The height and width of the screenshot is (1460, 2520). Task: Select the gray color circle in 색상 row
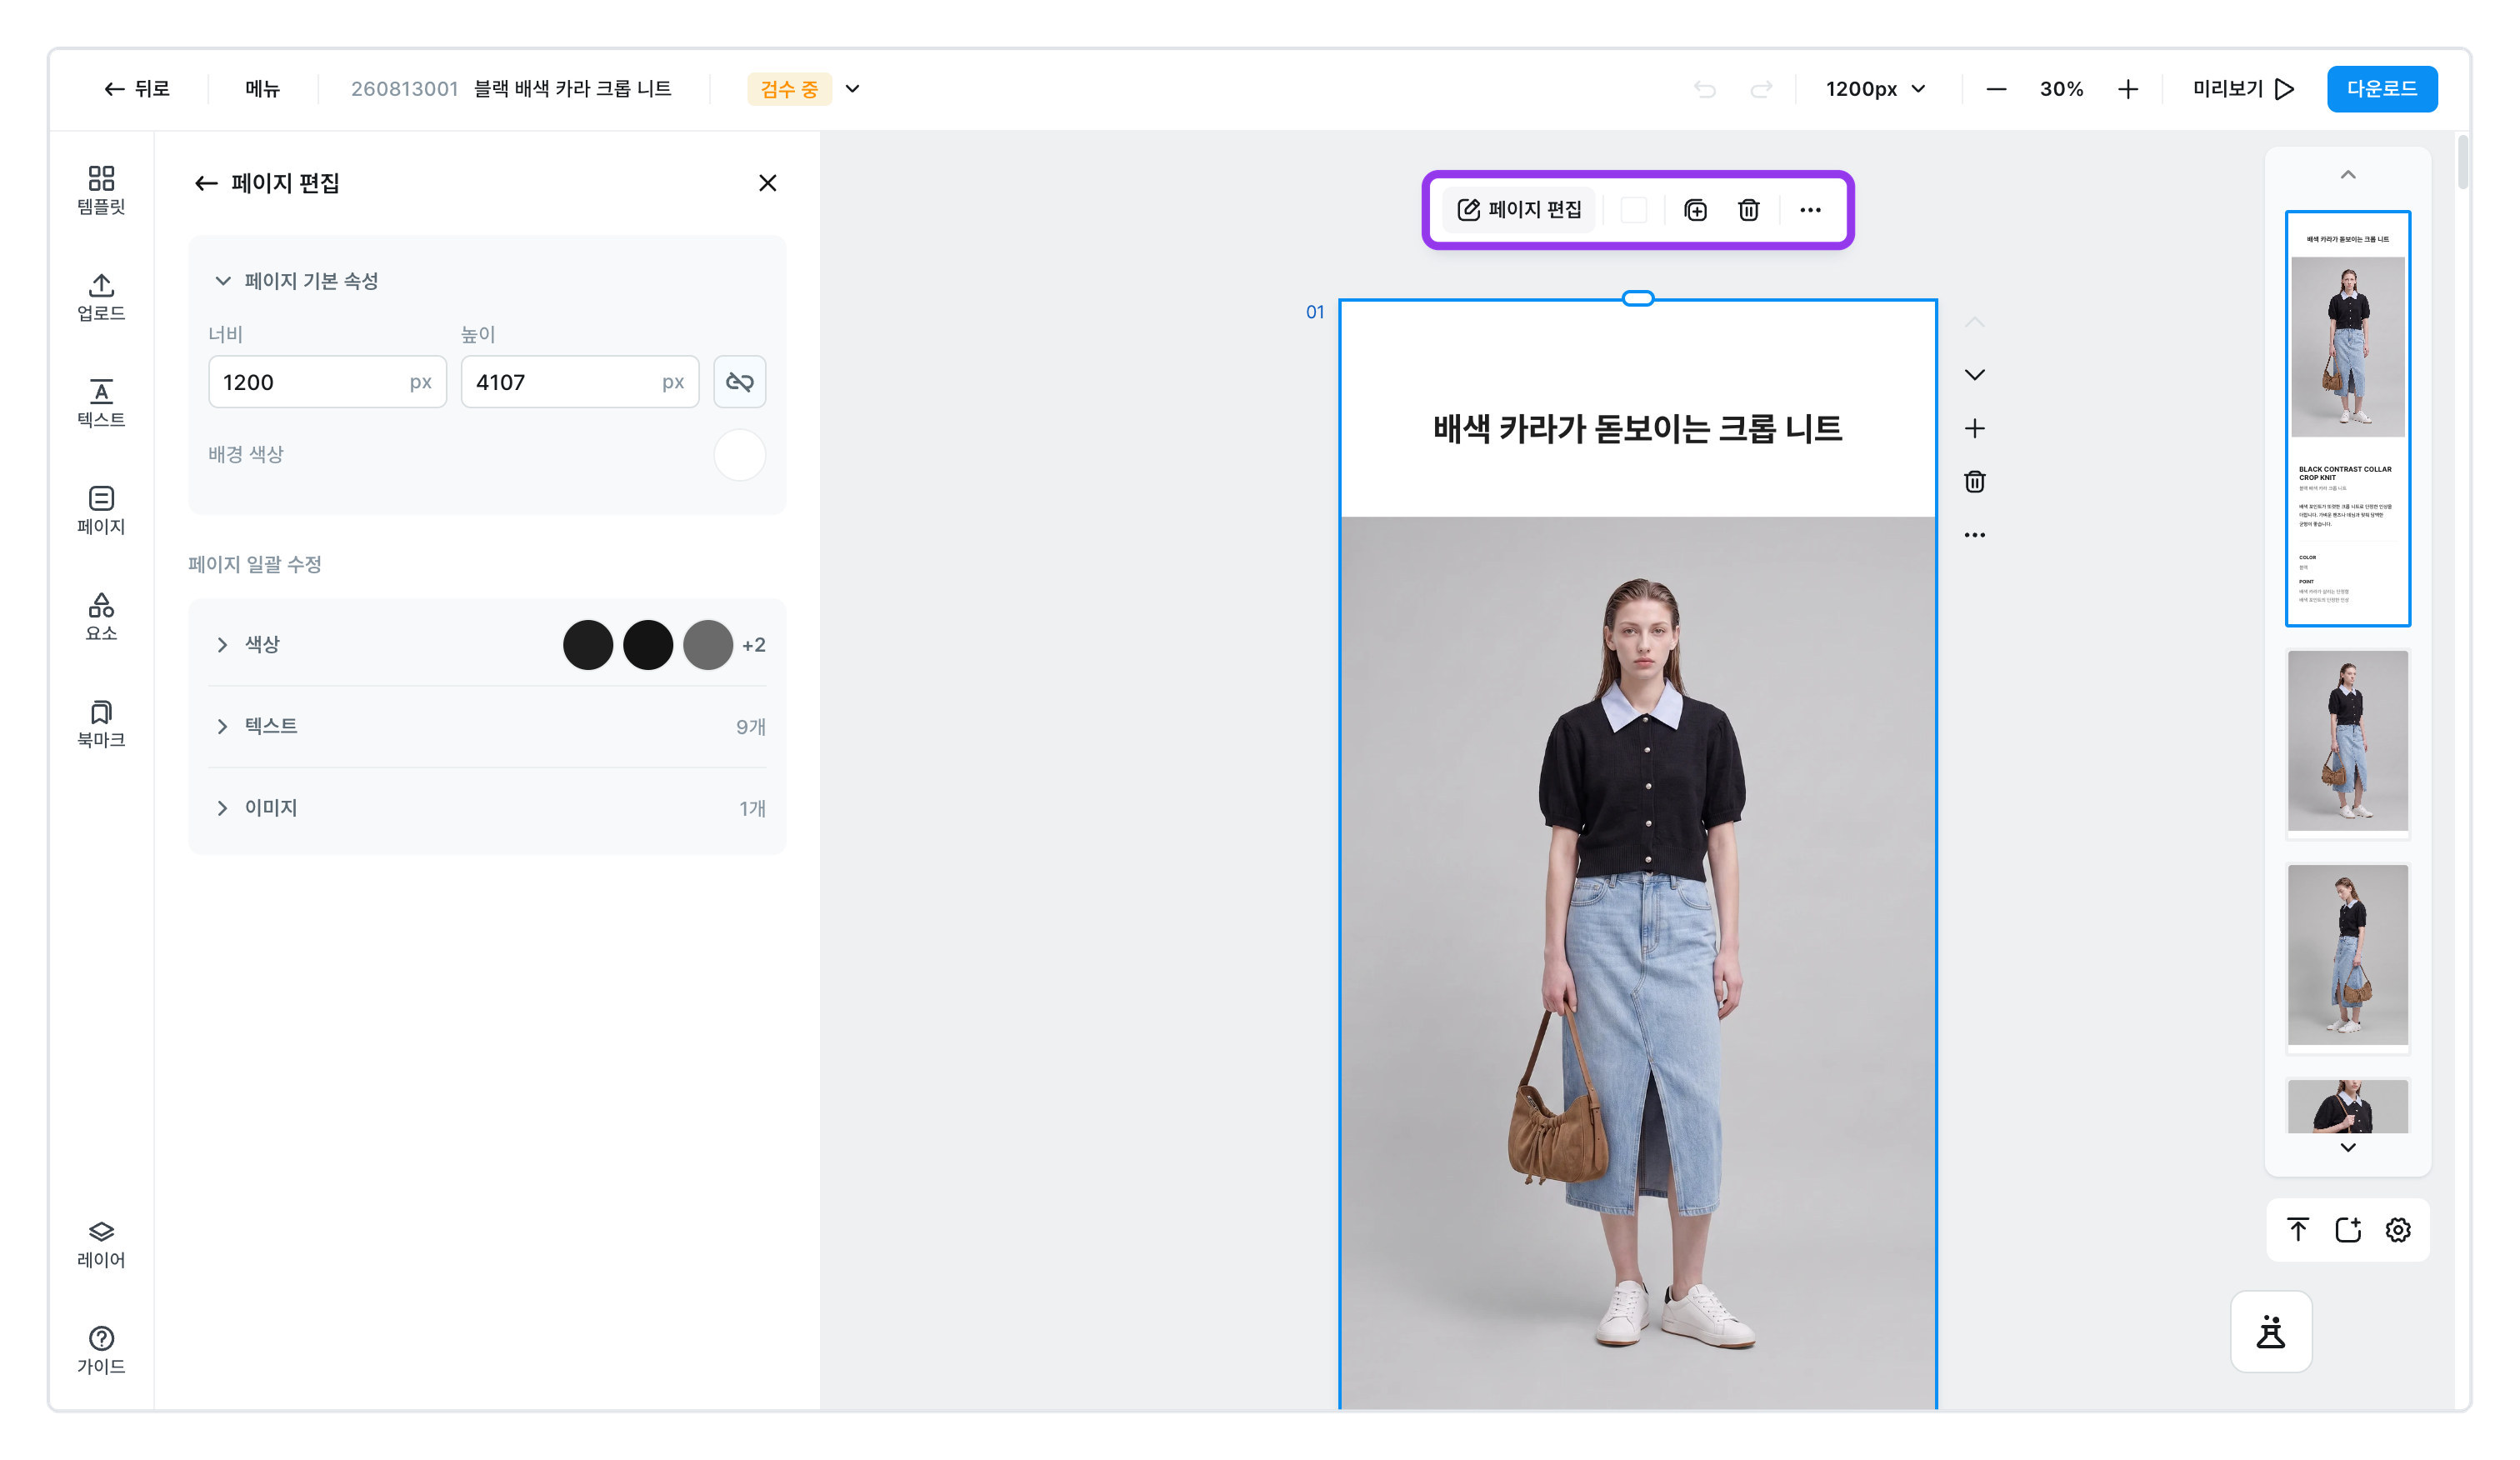click(x=708, y=645)
